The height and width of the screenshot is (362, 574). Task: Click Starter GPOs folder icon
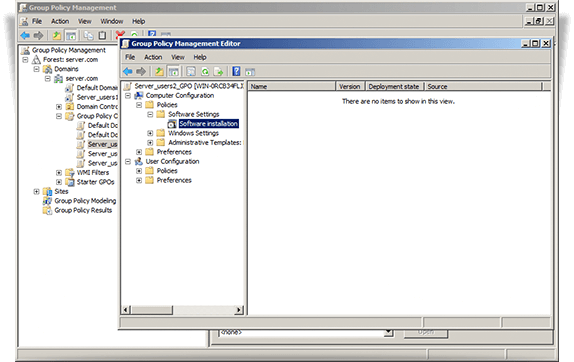70,182
